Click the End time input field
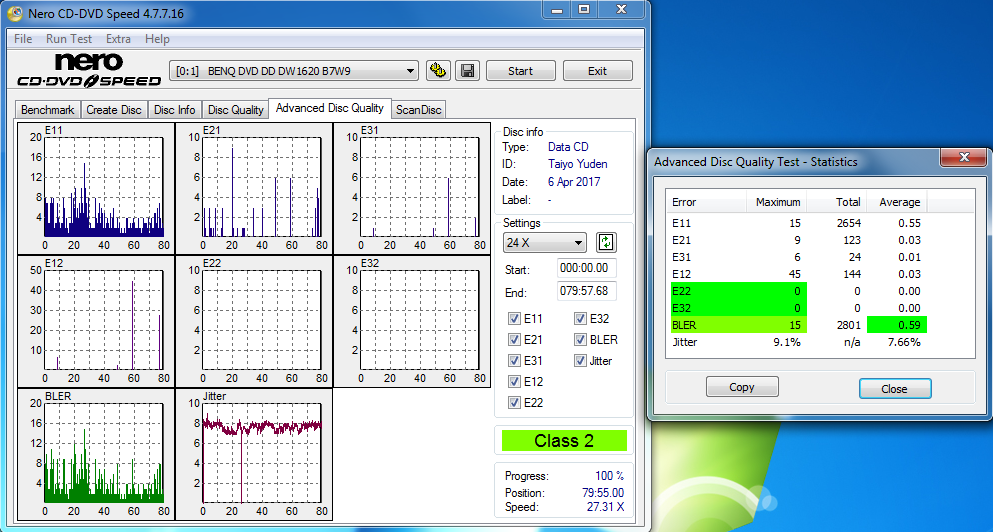This screenshot has width=993, height=532. pos(586,291)
